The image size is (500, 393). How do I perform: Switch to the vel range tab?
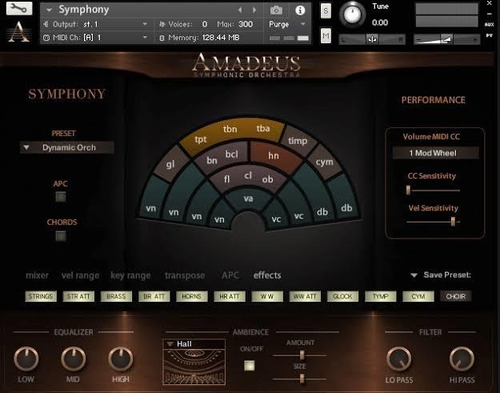click(x=80, y=276)
